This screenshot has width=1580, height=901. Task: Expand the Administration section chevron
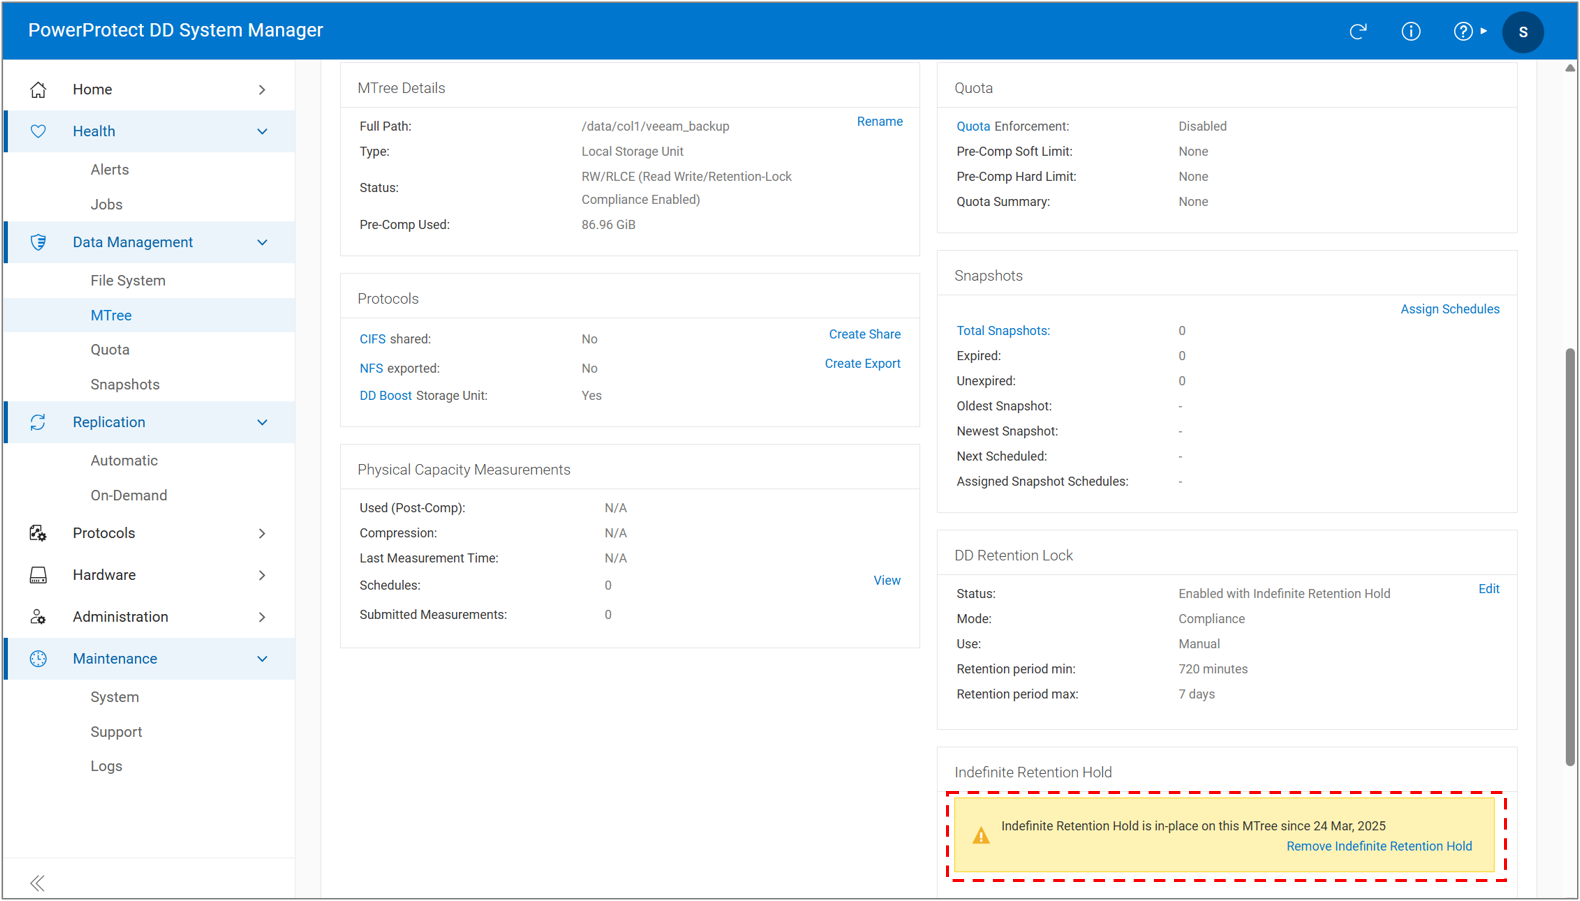tap(262, 617)
